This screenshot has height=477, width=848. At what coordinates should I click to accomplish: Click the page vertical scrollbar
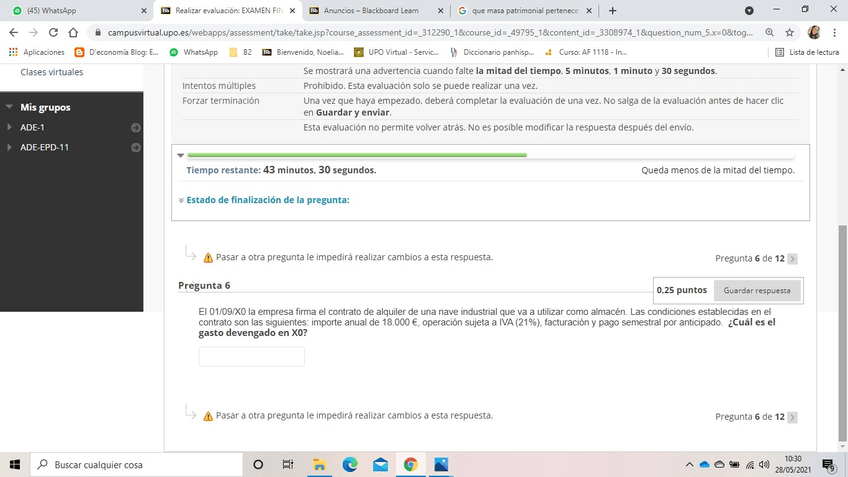843,333
